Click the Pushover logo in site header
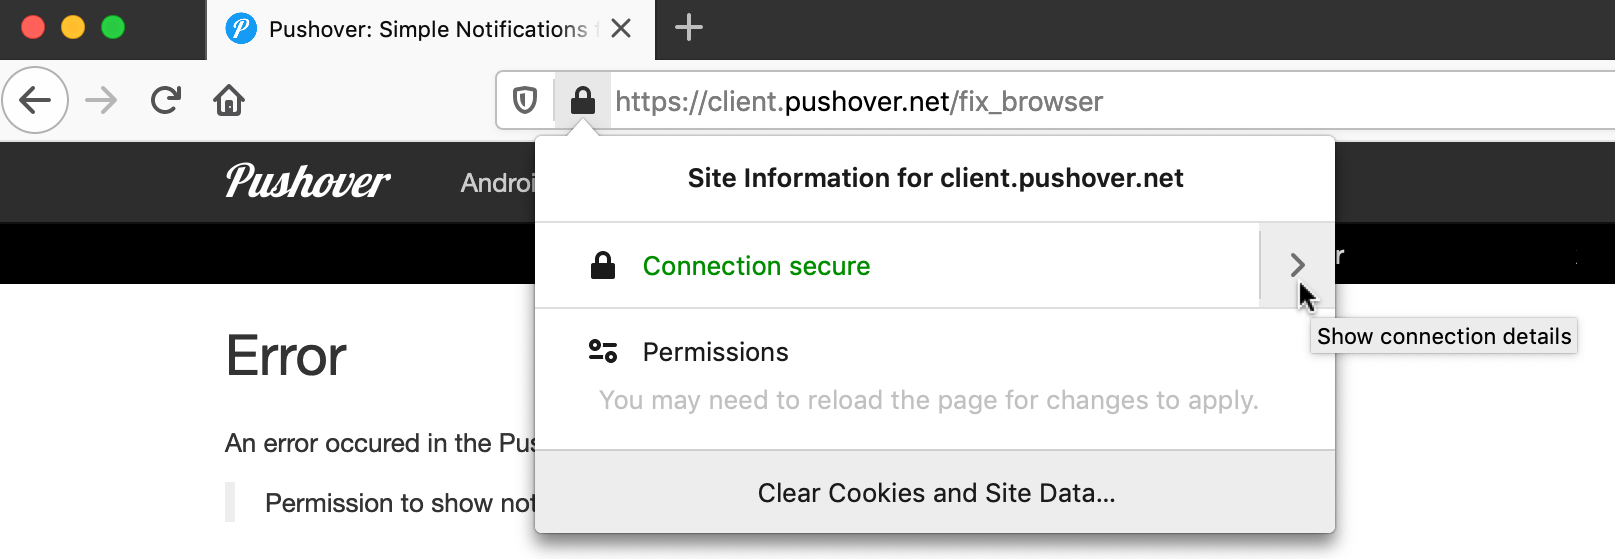Screen dimensions: 1615x559 pyautogui.click(x=308, y=182)
